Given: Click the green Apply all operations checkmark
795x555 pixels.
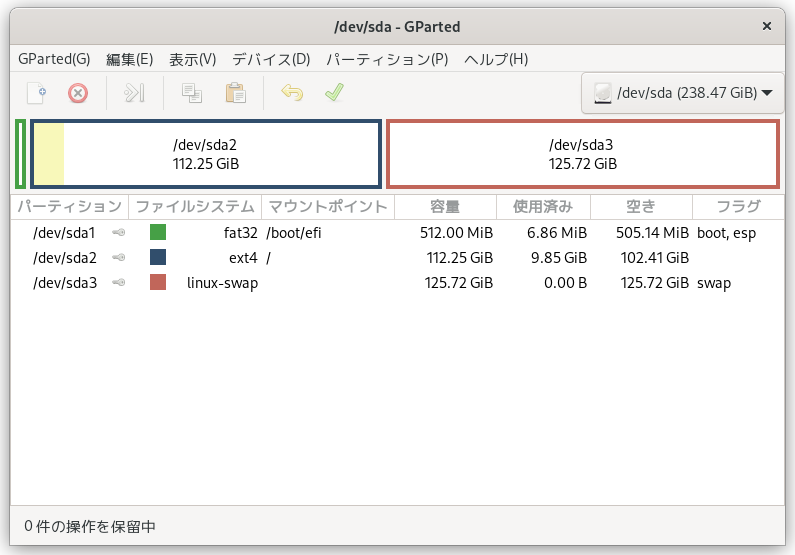Looking at the screenshot, I should [335, 93].
